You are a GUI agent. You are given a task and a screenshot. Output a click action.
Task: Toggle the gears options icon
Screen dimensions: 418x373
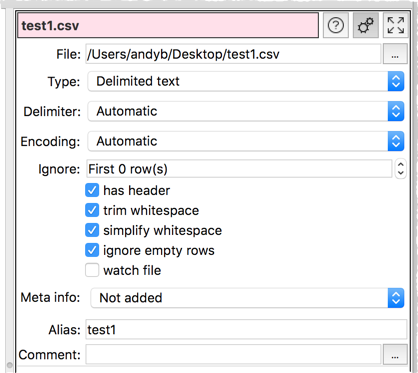point(366,25)
